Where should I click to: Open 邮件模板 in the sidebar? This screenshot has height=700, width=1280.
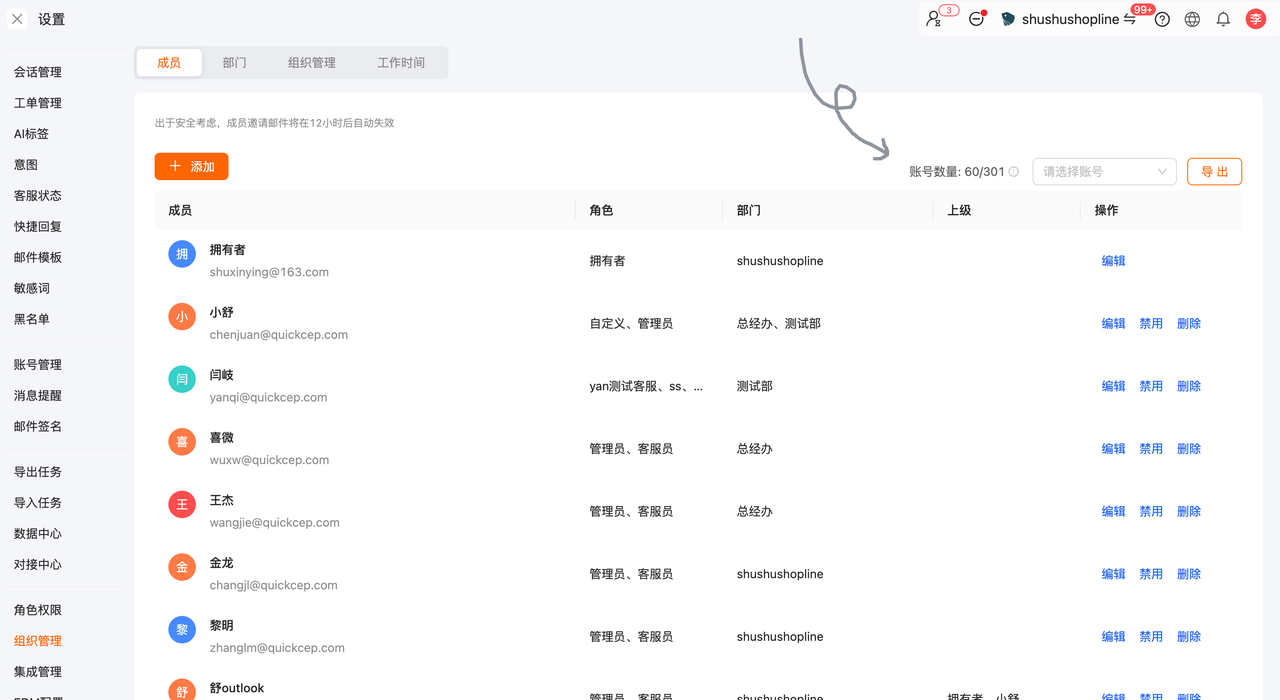coord(38,258)
